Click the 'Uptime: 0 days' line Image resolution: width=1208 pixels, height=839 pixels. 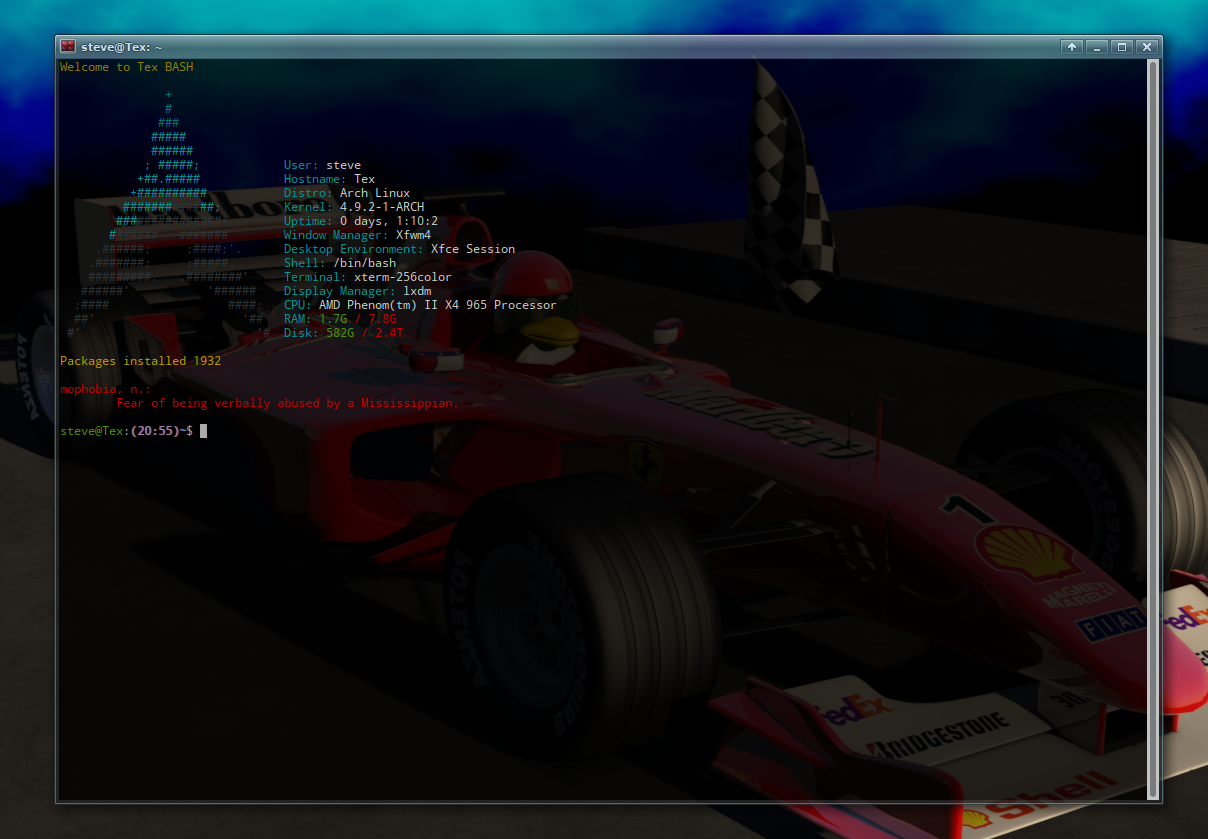(x=361, y=221)
